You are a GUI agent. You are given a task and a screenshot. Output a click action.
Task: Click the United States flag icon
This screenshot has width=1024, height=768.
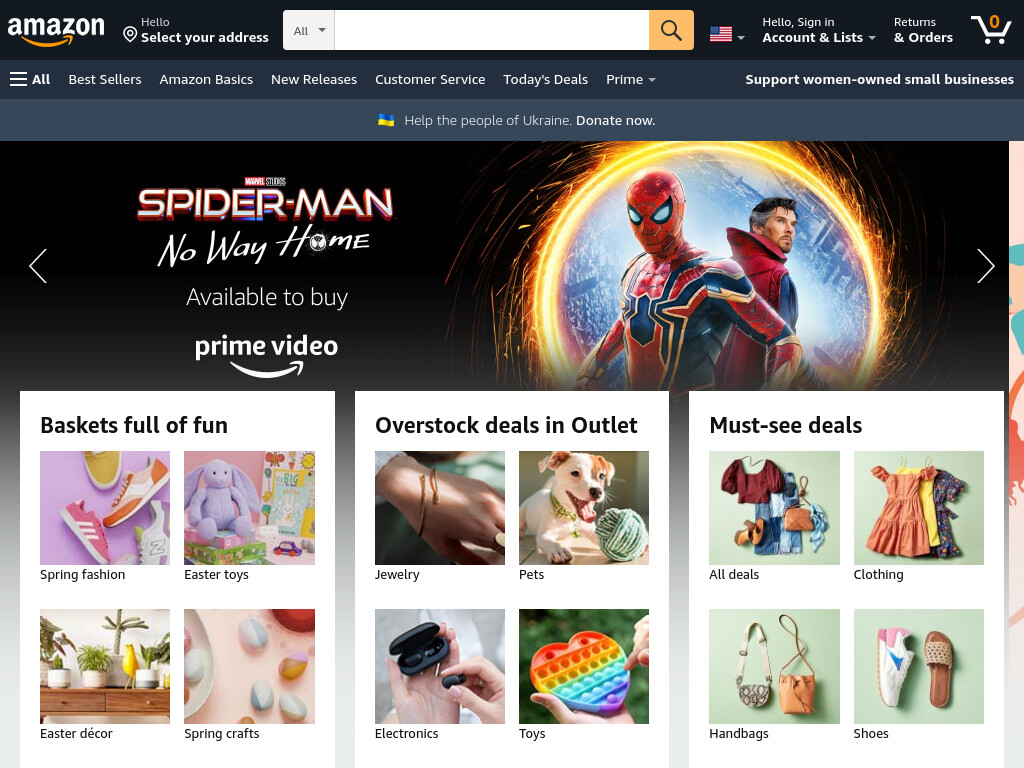[720, 34]
